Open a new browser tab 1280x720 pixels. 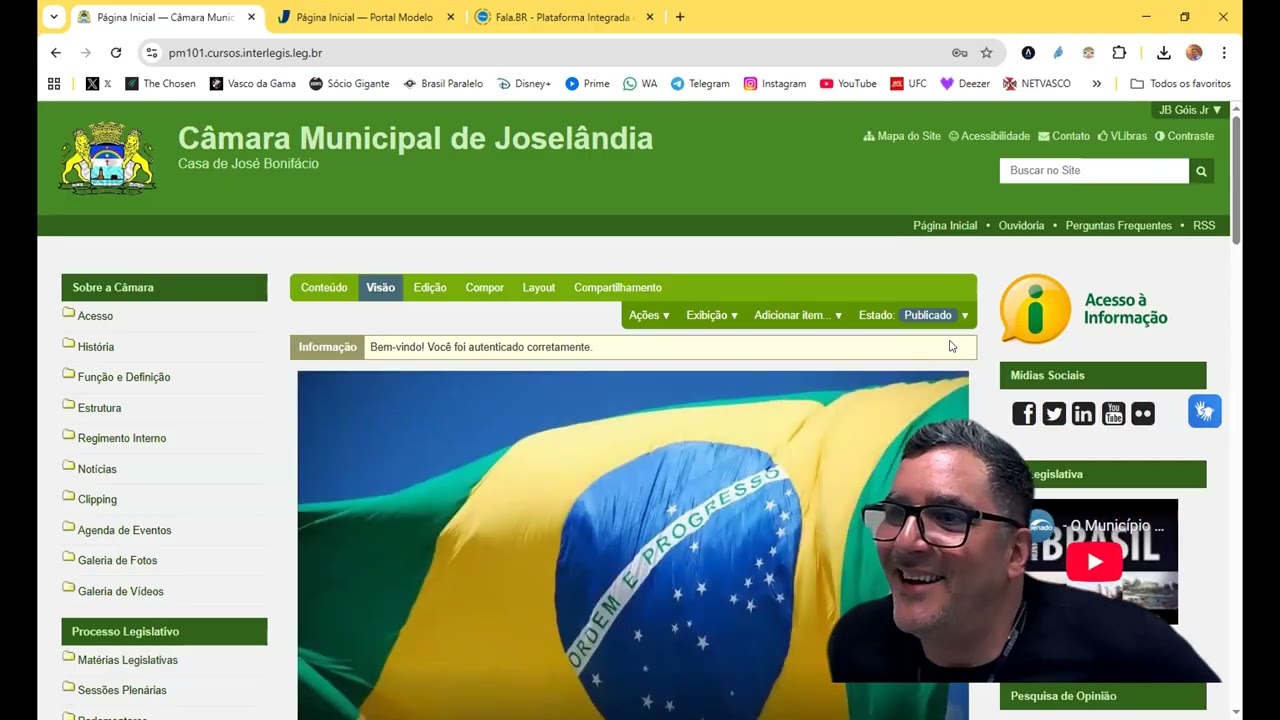(x=680, y=17)
